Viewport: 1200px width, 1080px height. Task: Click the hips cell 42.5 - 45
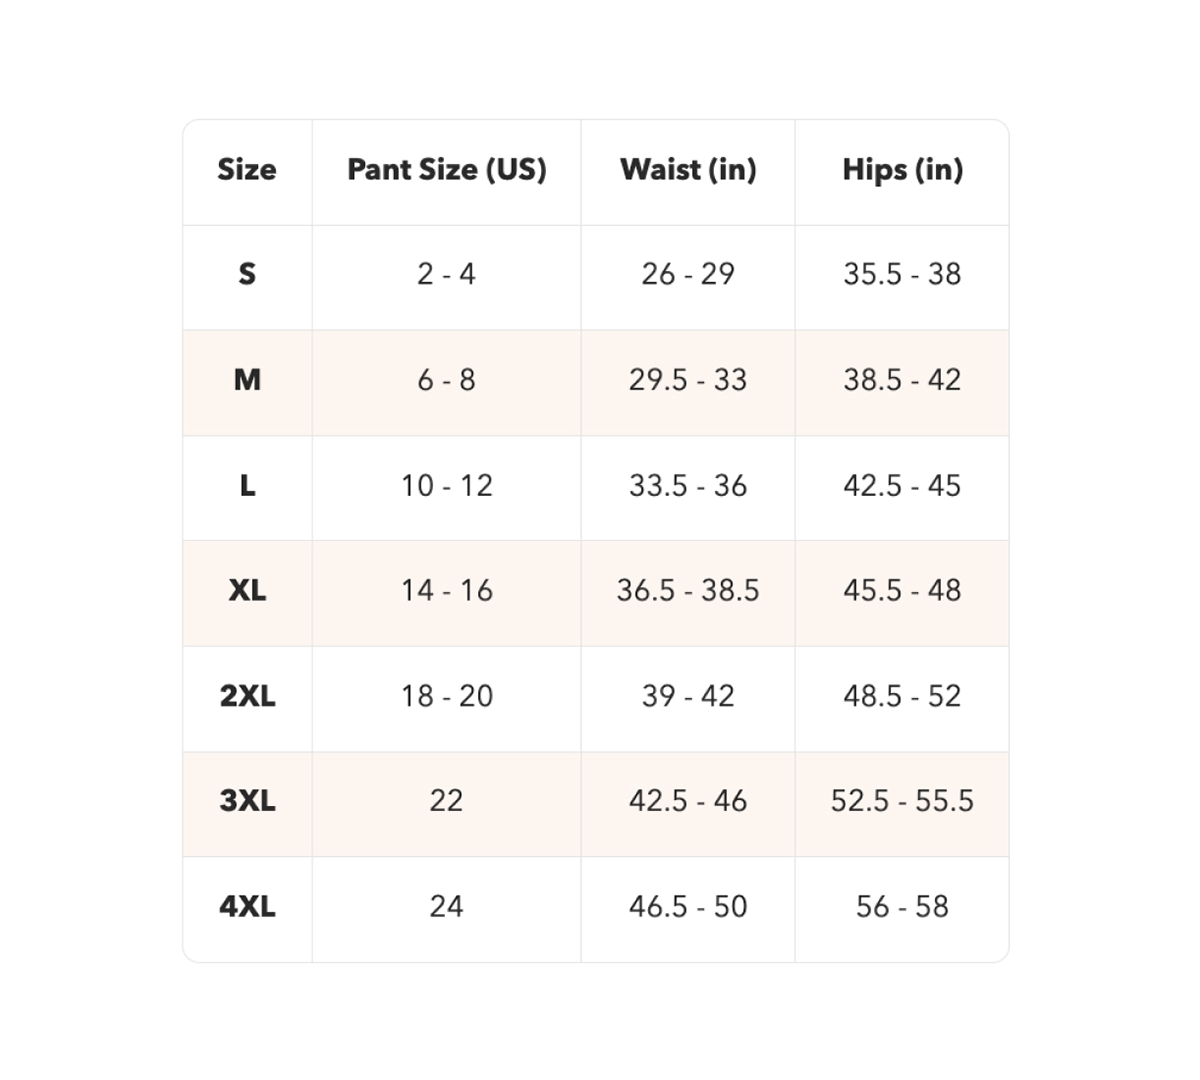coord(902,486)
